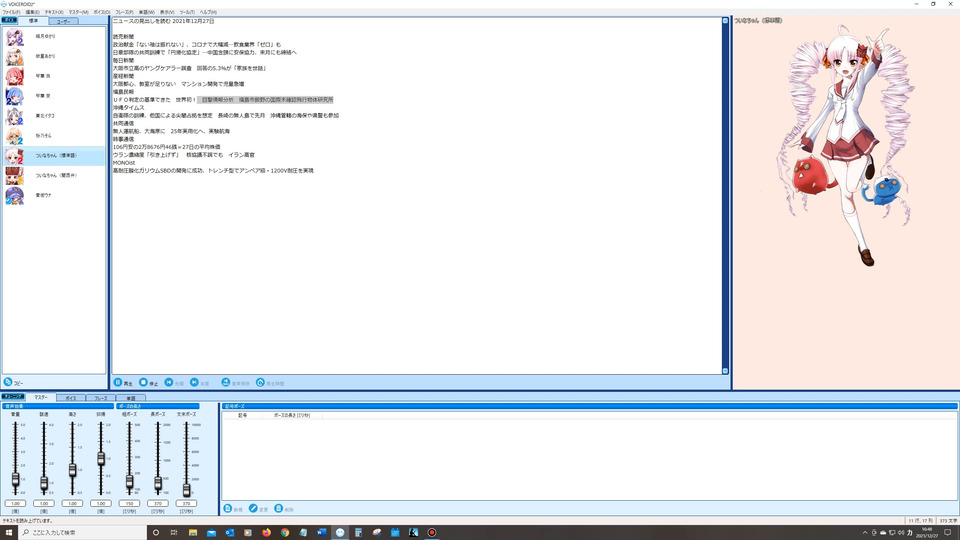Click the 話速 speed slider handle
Image resolution: width=960 pixels, height=540 pixels.
[x=44, y=482]
